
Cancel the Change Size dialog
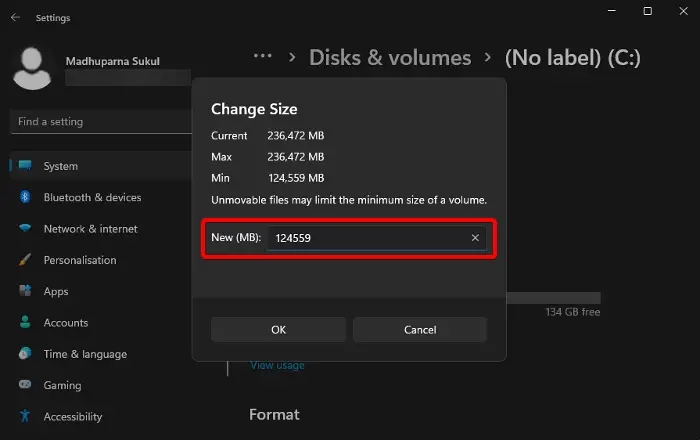tap(420, 330)
